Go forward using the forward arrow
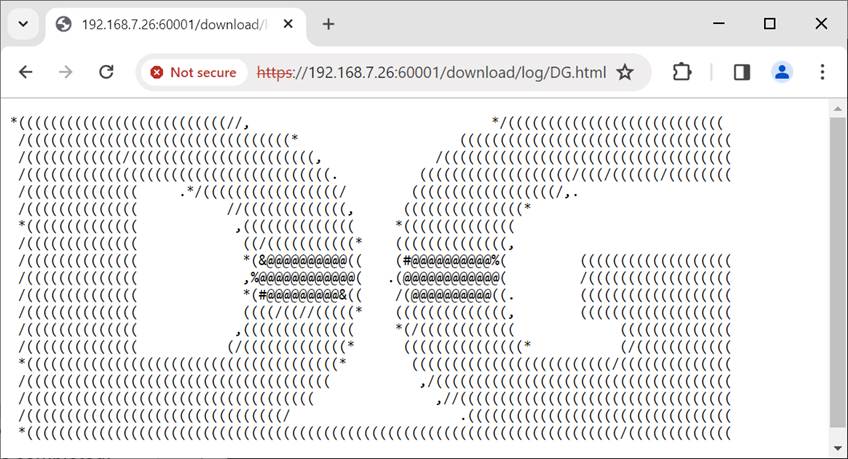This screenshot has height=459, width=848. click(65, 72)
